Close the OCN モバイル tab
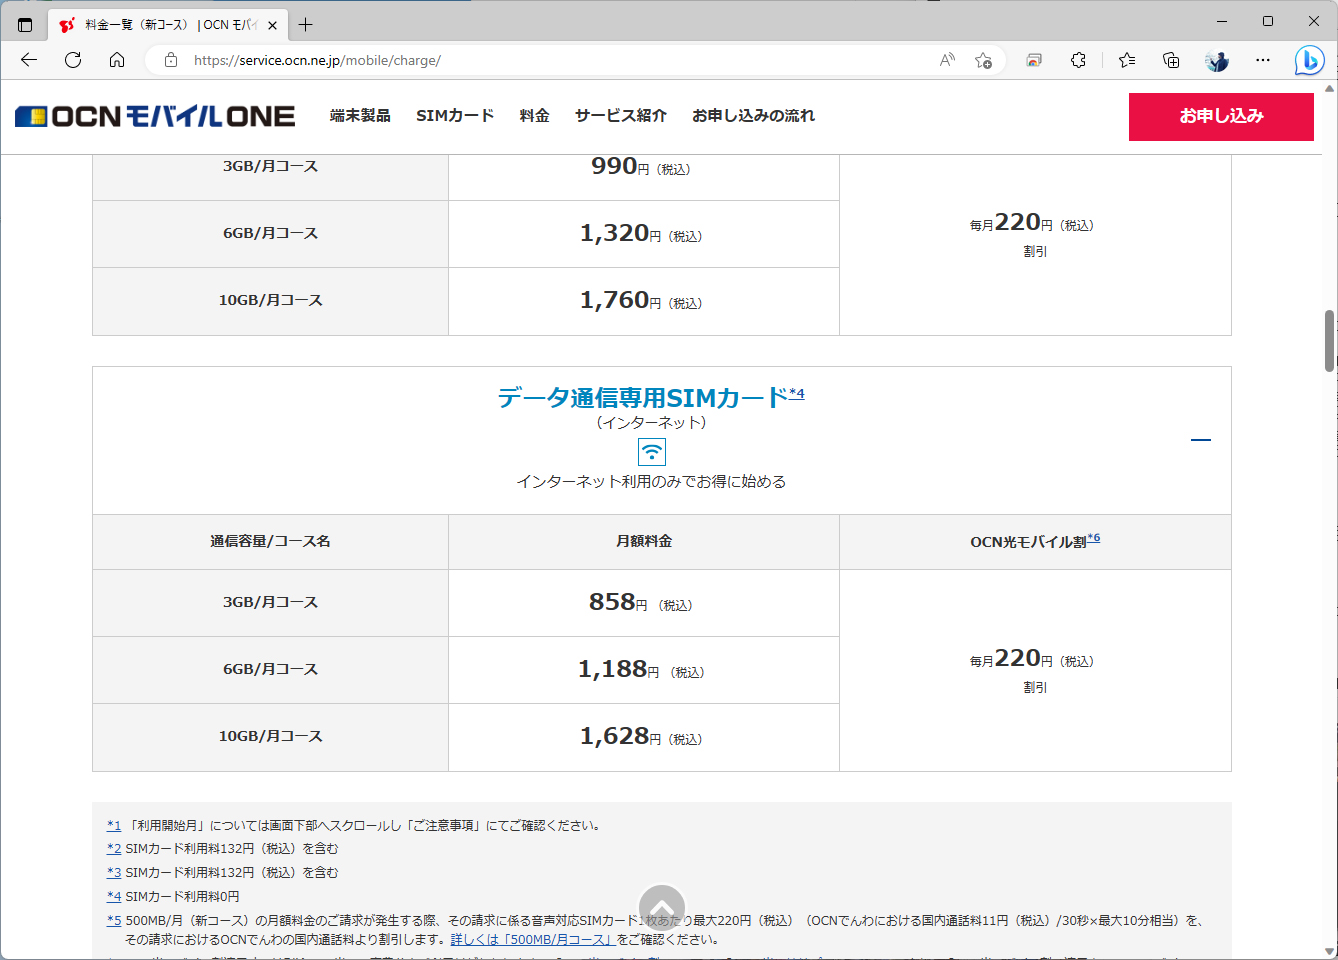The image size is (1338, 960). [272, 25]
